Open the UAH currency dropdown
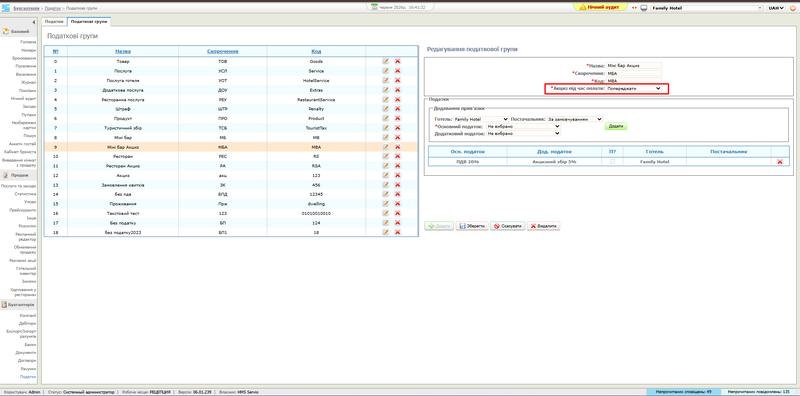The width and height of the screenshot is (800, 396). tap(777, 8)
